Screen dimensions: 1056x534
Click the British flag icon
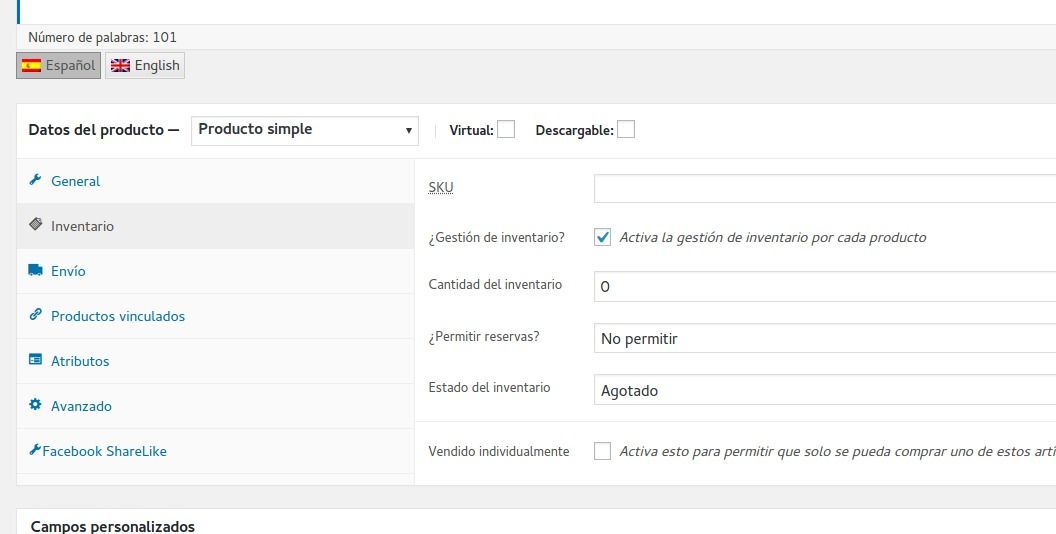[120, 65]
